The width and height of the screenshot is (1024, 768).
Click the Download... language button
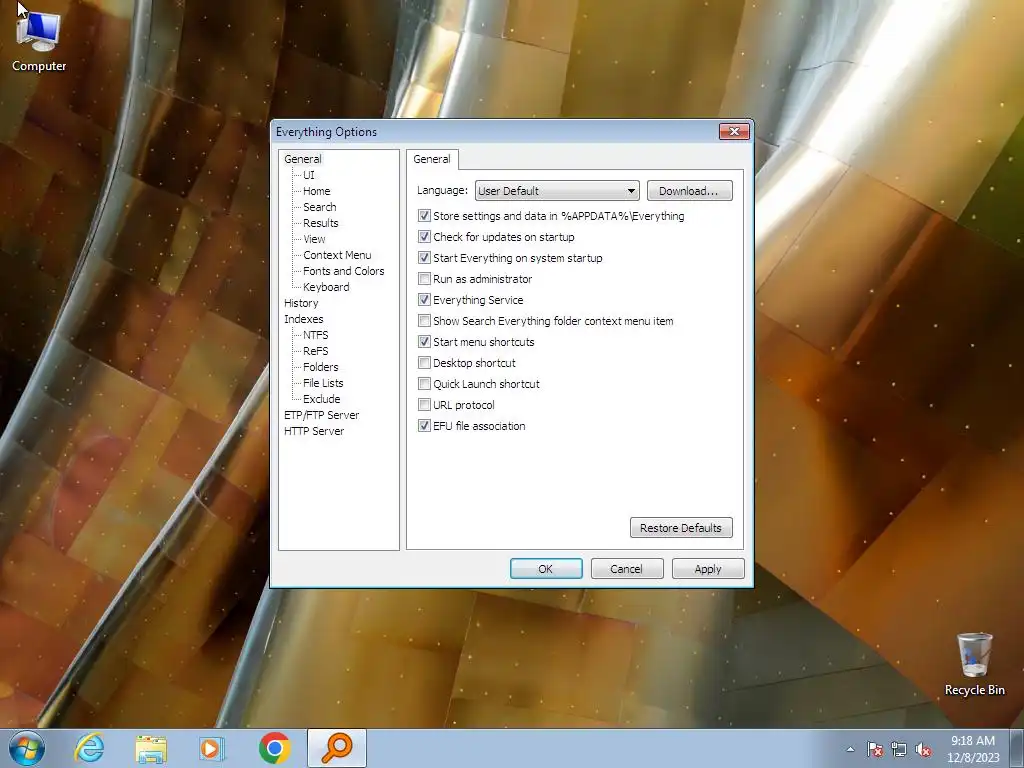[690, 191]
